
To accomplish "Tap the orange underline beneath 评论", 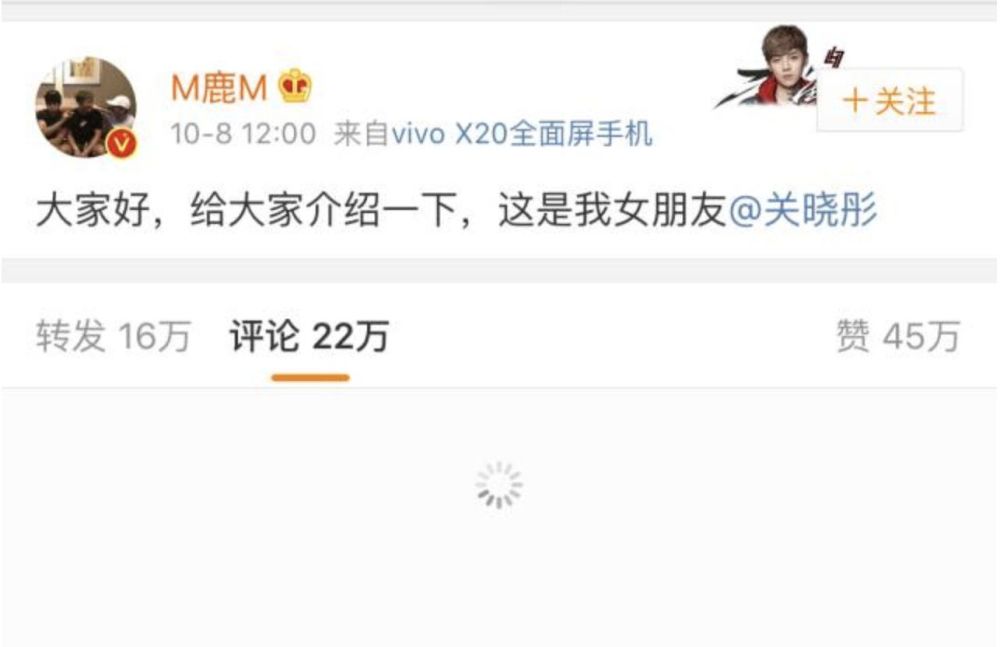I will (311, 378).
